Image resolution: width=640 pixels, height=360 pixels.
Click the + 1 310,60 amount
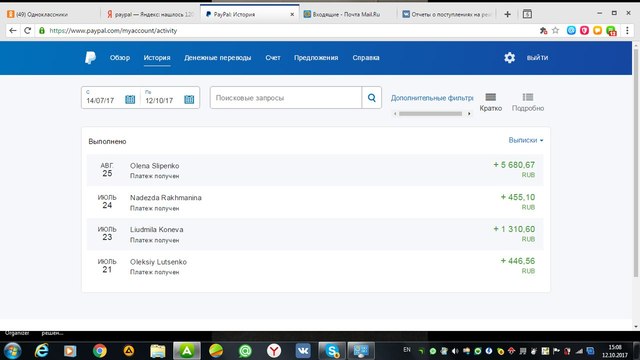pos(514,229)
